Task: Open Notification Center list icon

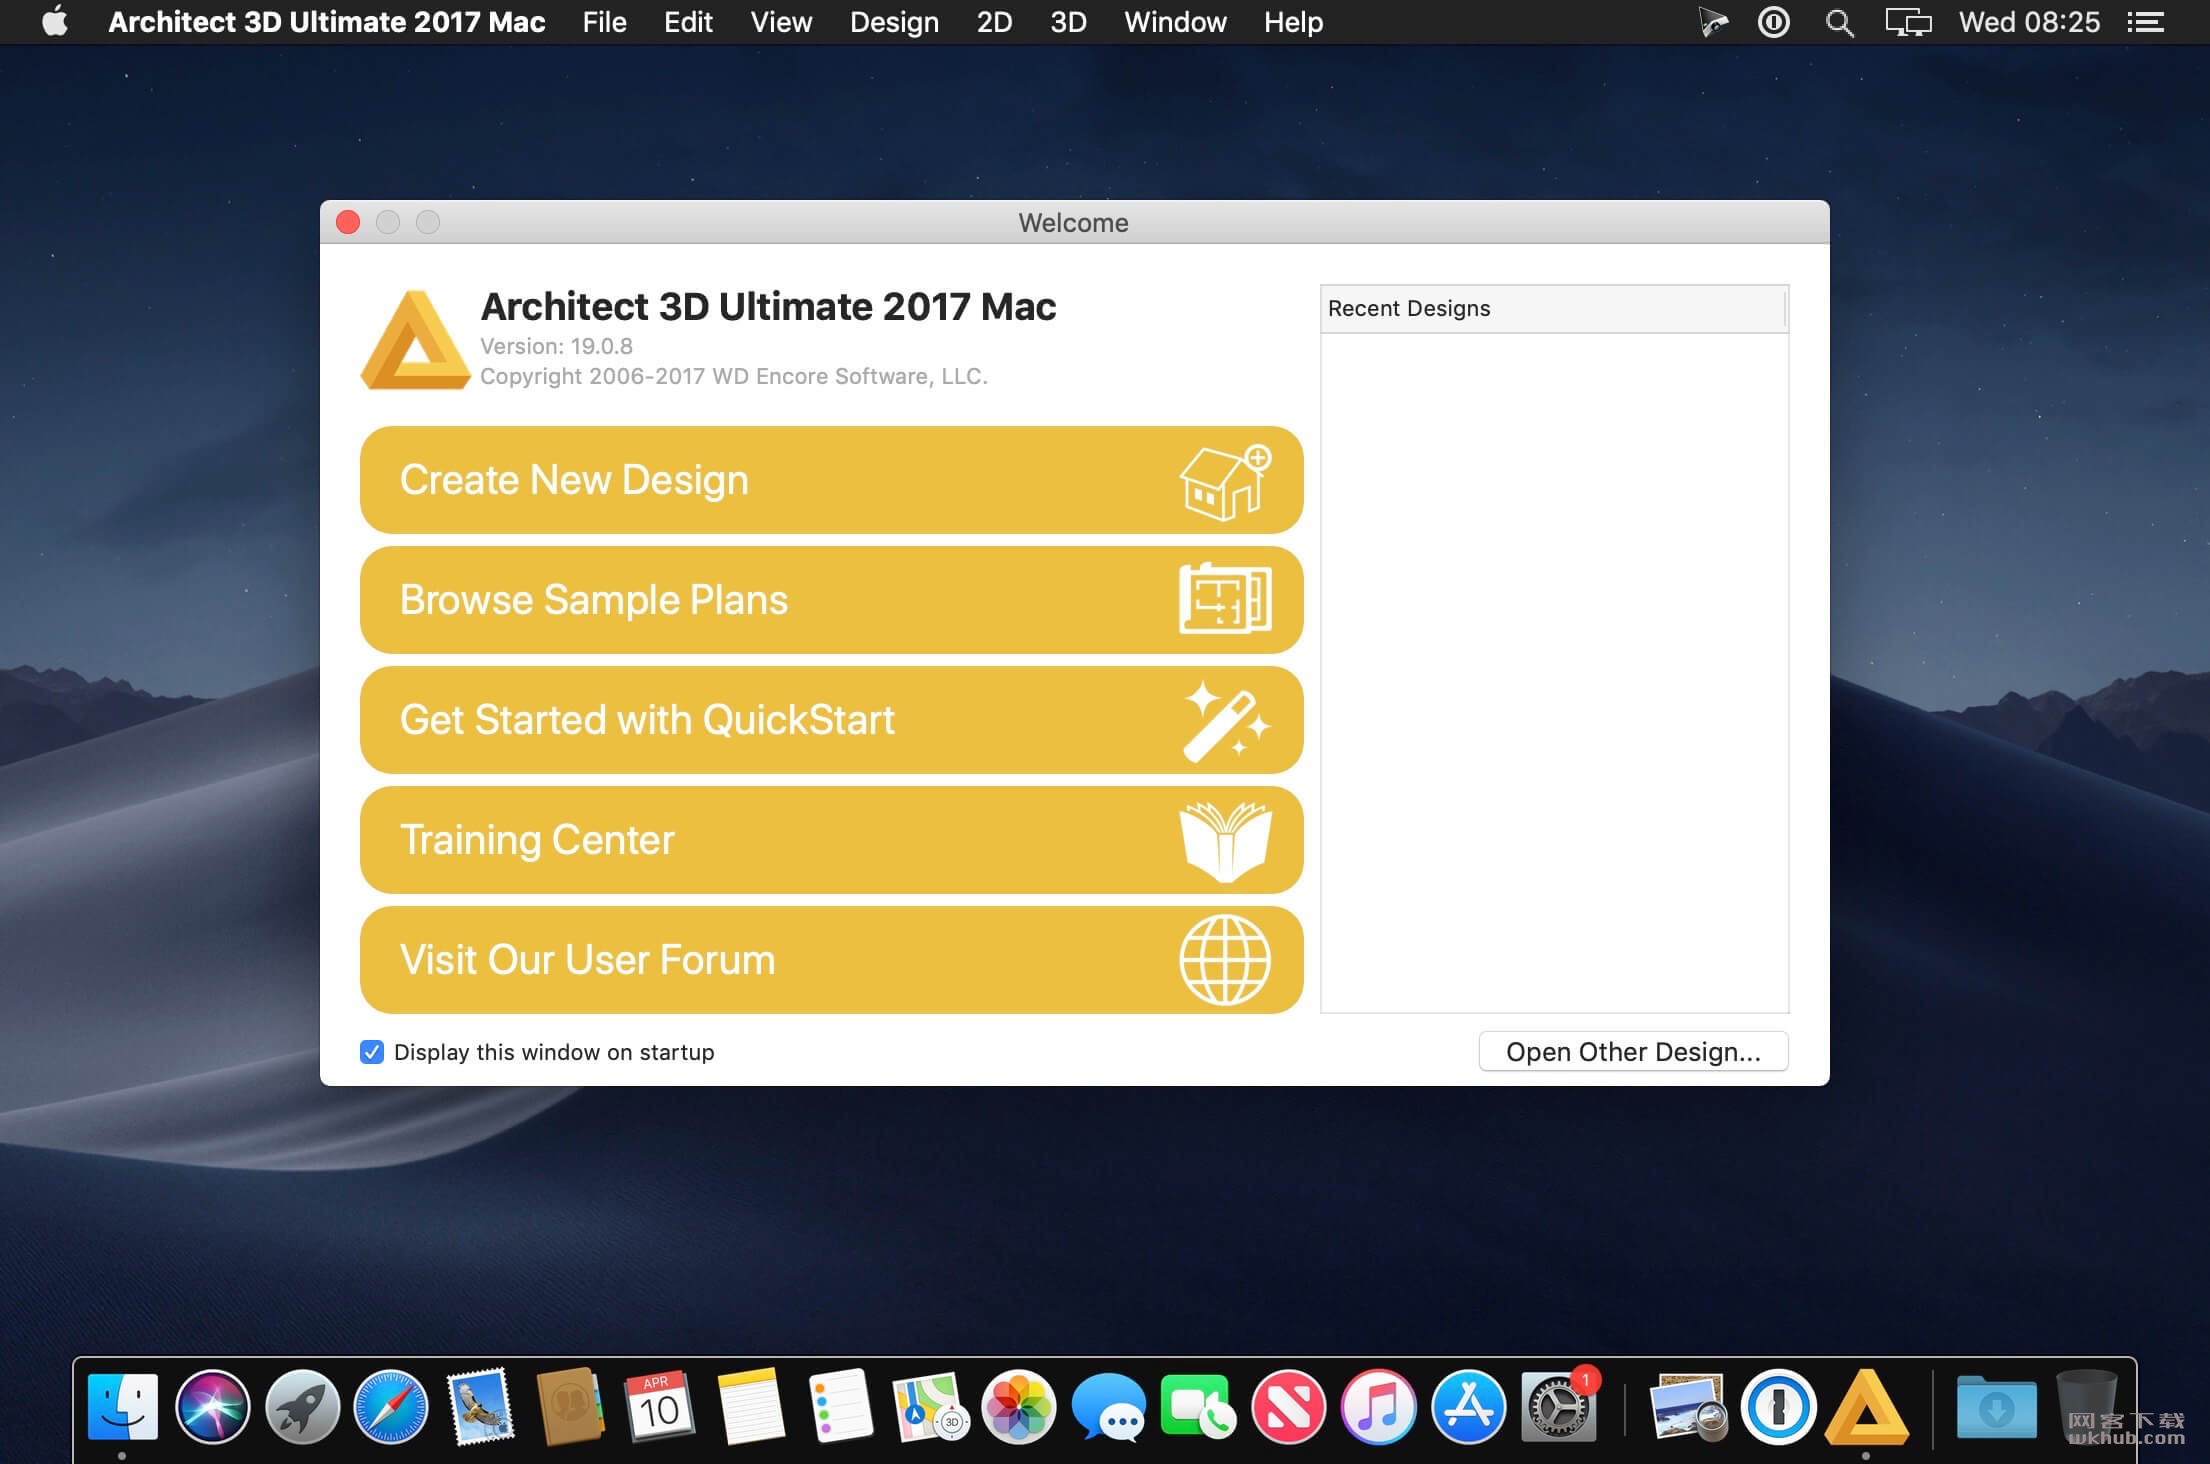Action: [x=2145, y=22]
